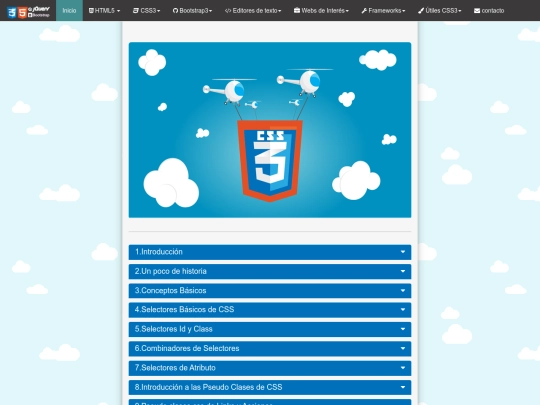
Task: Click the GitHub icon beside Bootstrap3
Action: pos(175,11)
